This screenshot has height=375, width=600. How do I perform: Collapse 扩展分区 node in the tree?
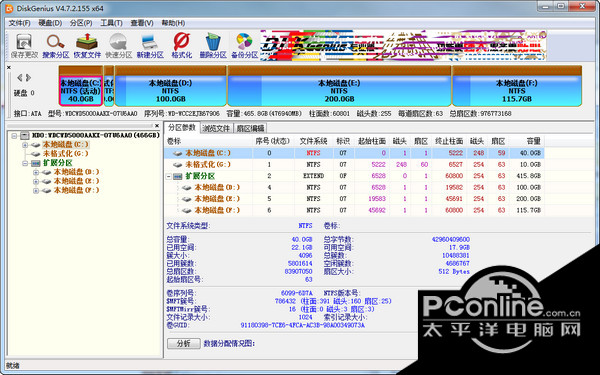click(x=25, y=163)
